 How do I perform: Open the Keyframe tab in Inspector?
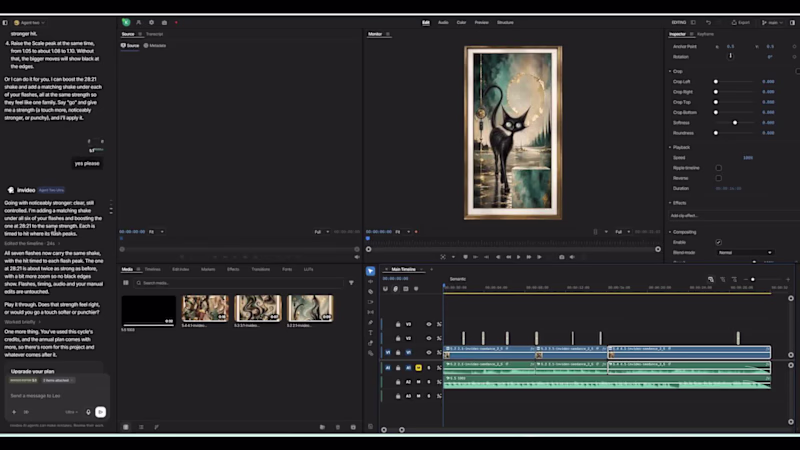[706, 34]
